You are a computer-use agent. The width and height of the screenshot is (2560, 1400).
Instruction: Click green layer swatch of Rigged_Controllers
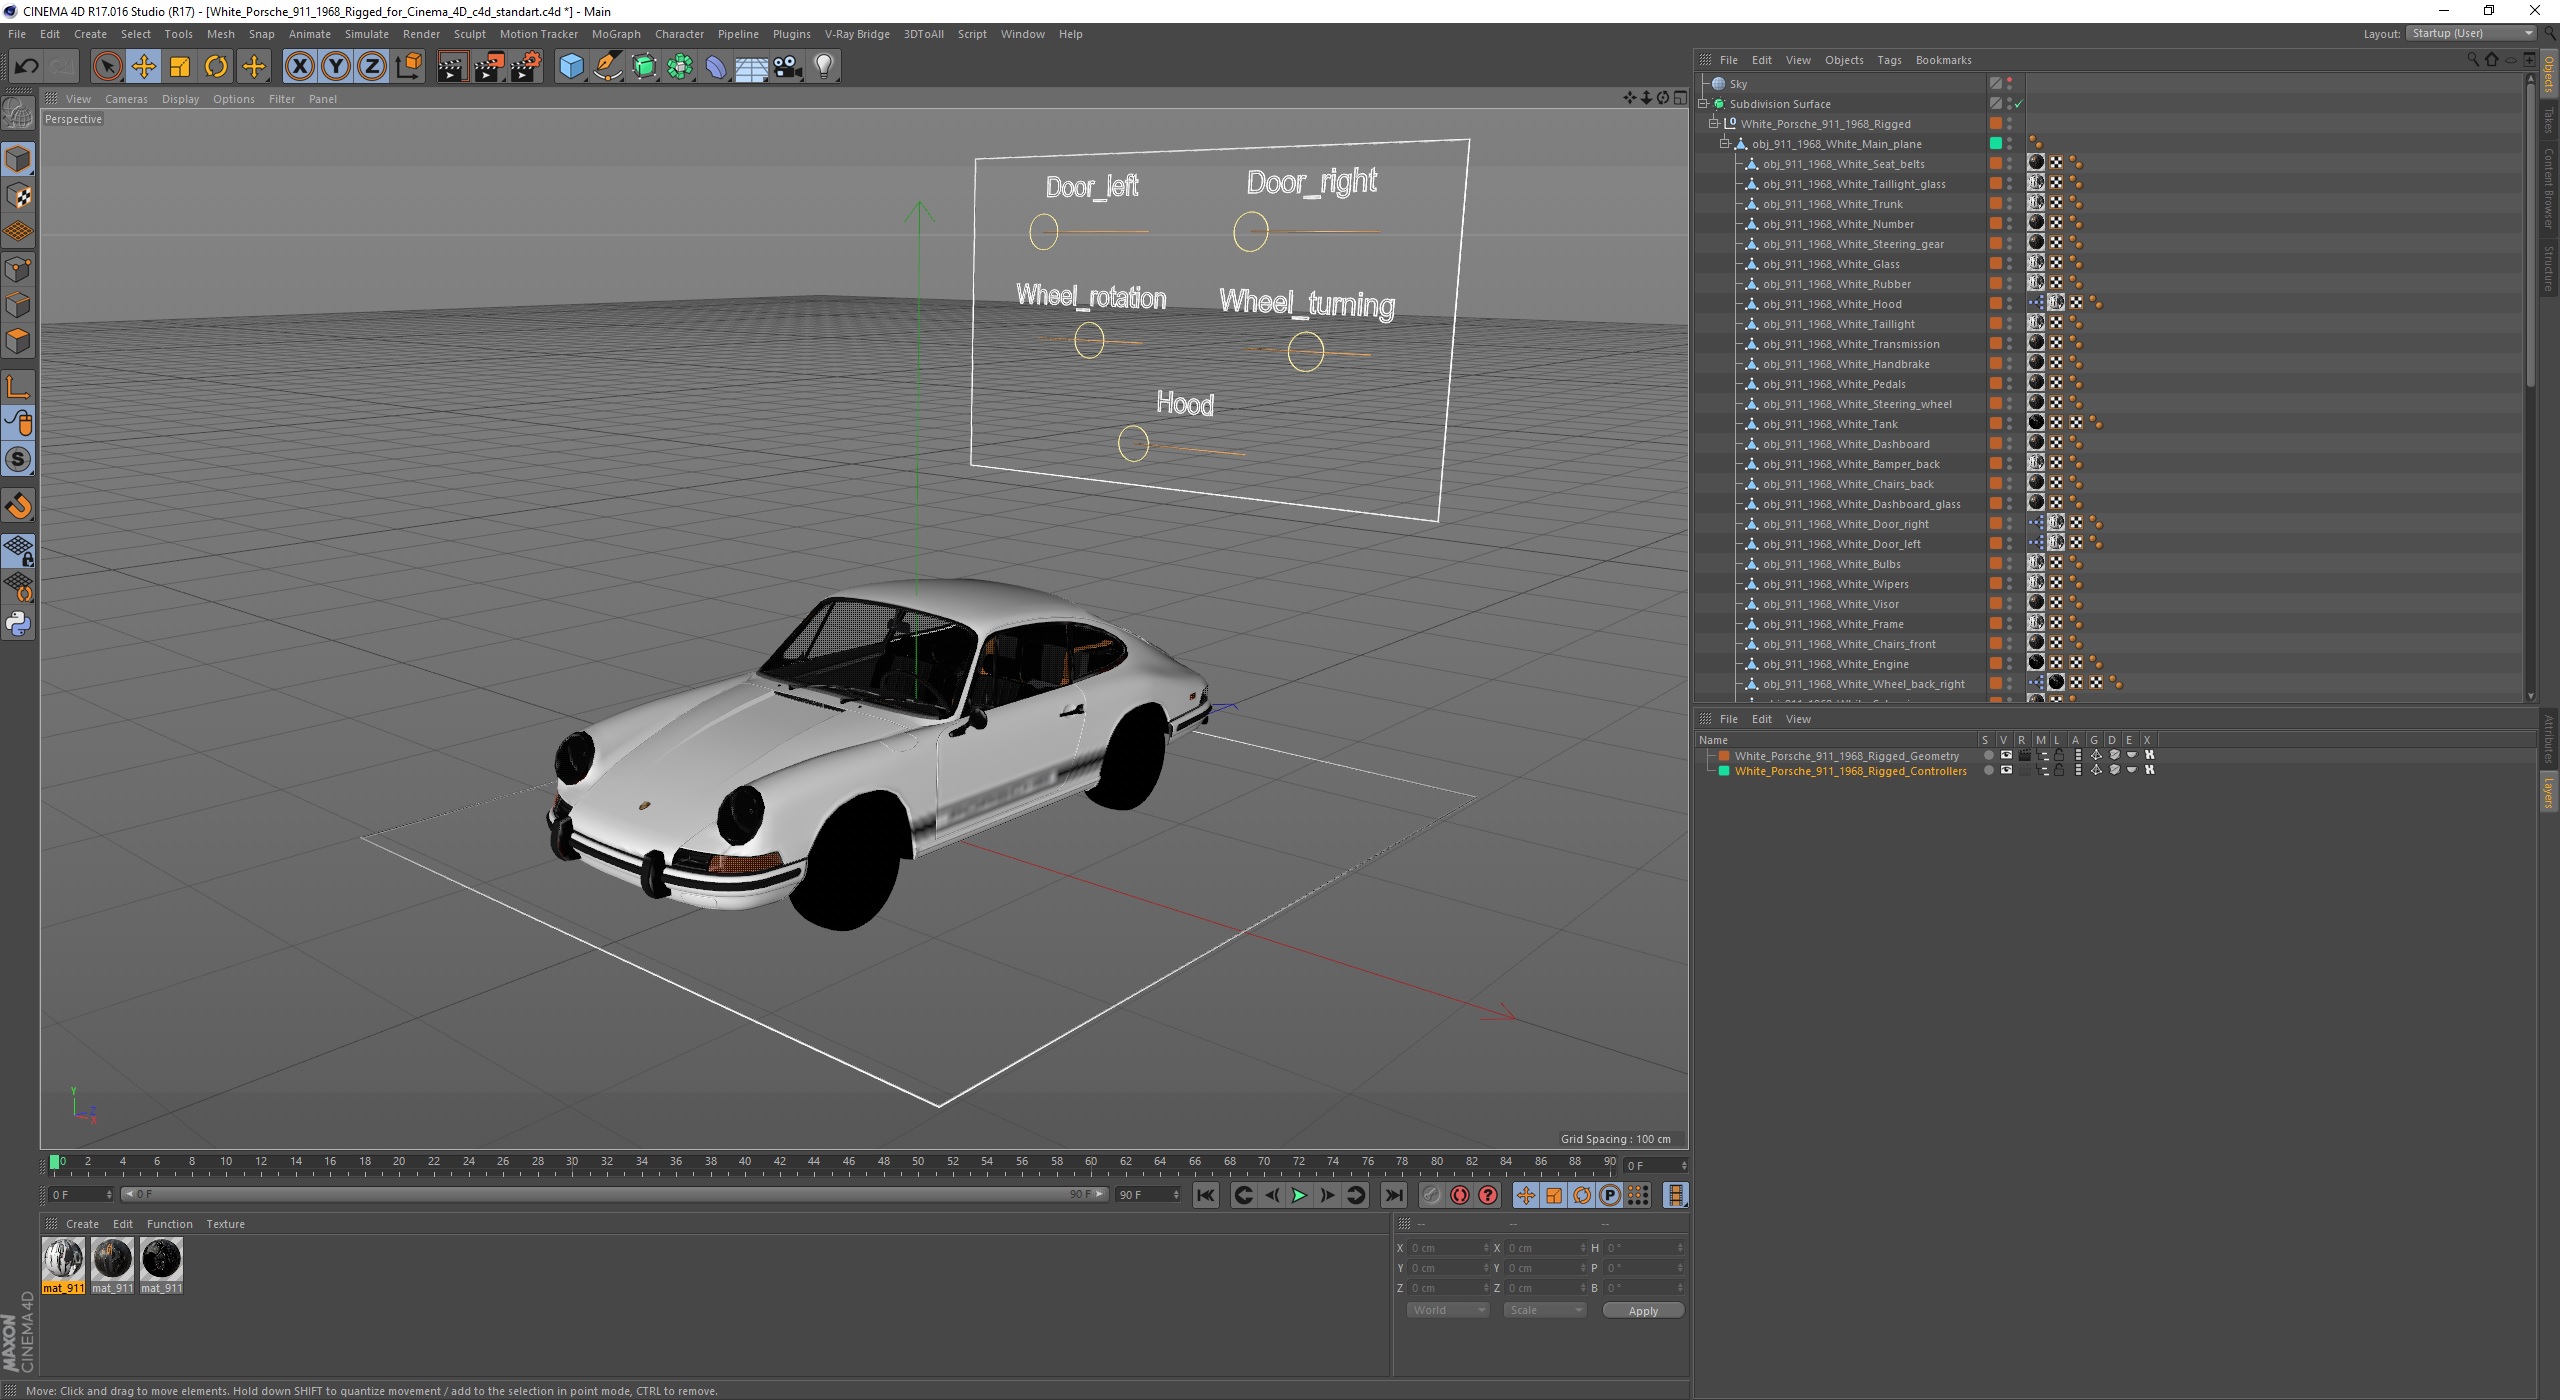click(x=1724, y=771)
